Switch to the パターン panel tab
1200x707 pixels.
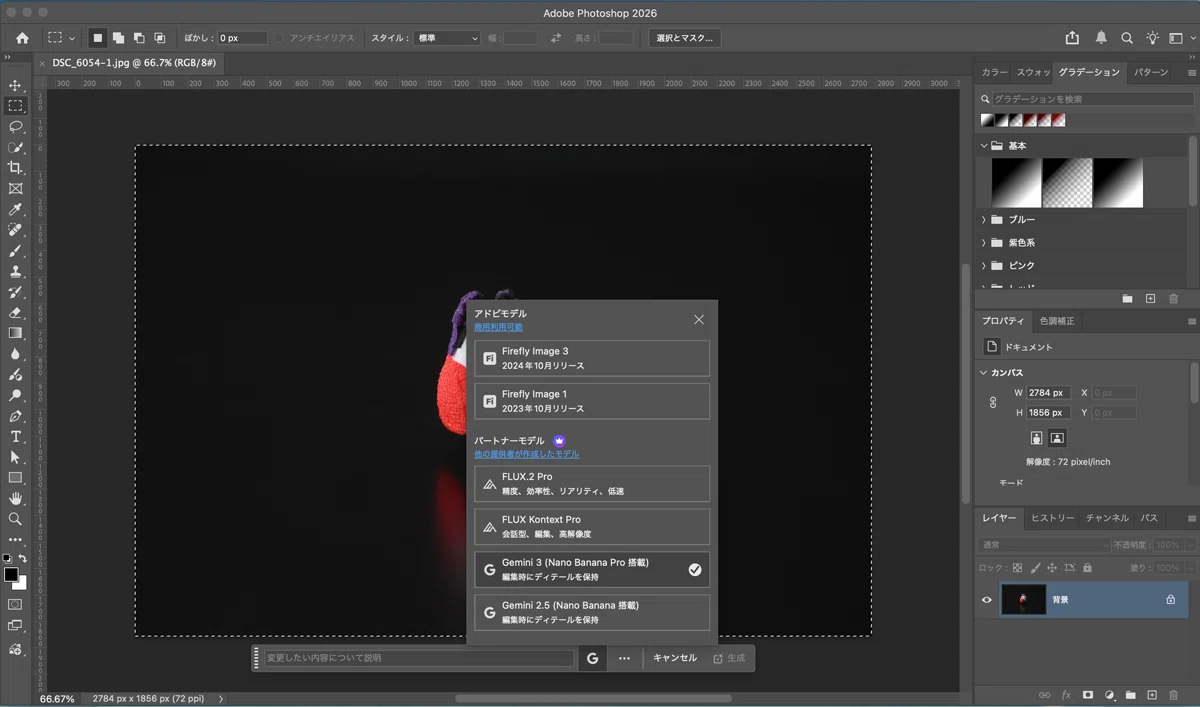(x=1151, y=73)
